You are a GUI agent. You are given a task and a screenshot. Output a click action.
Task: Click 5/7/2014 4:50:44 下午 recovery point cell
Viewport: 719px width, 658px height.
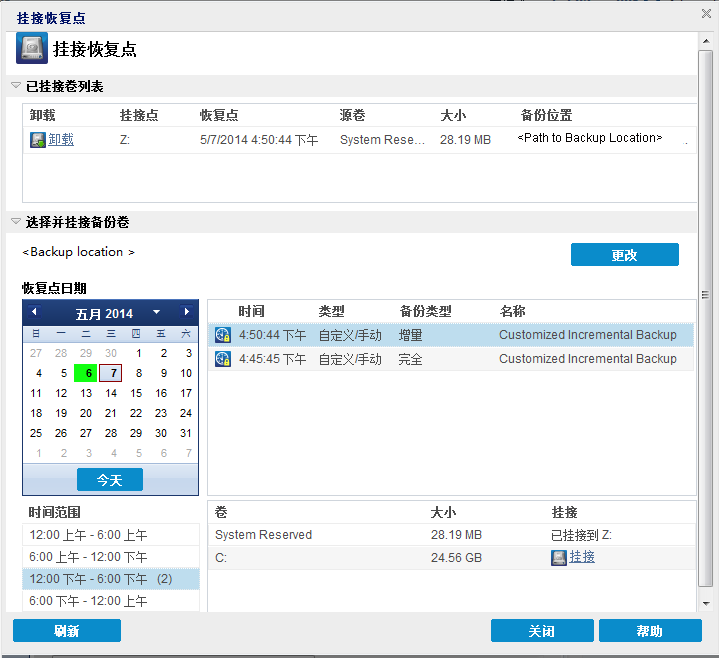[259, 140]
